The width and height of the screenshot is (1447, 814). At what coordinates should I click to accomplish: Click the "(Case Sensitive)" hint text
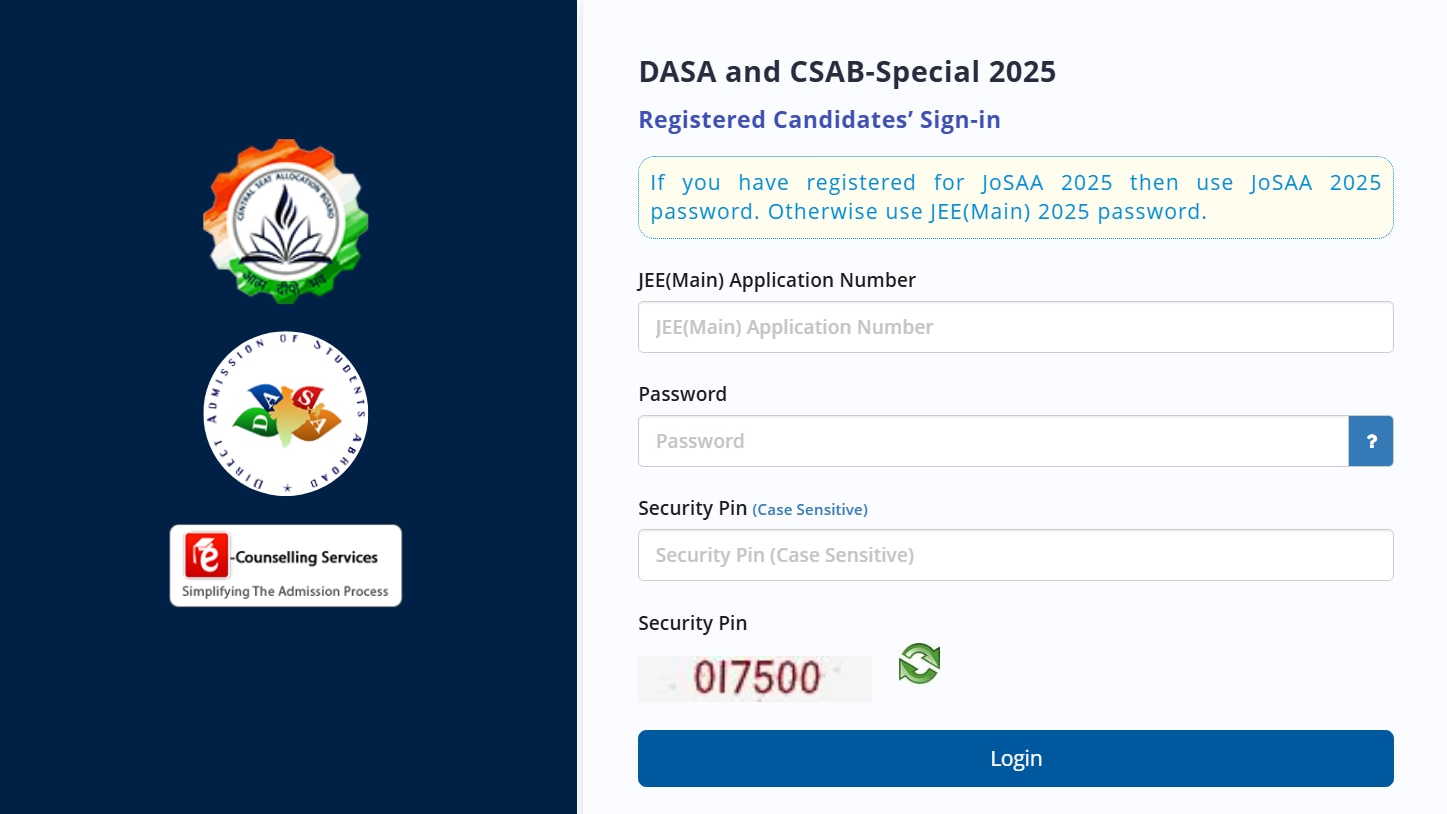tap(810, 510)
